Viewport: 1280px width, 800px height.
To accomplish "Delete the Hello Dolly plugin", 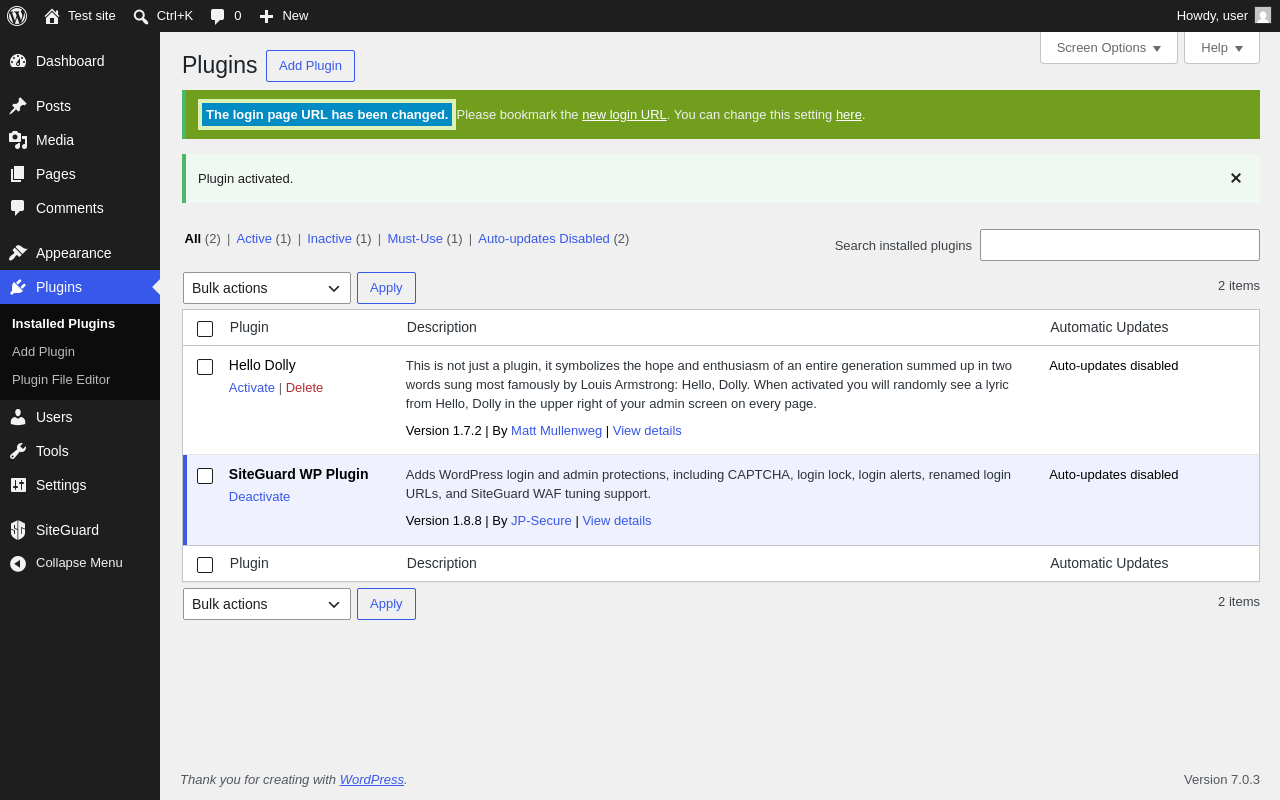I will tap(304, 387).
